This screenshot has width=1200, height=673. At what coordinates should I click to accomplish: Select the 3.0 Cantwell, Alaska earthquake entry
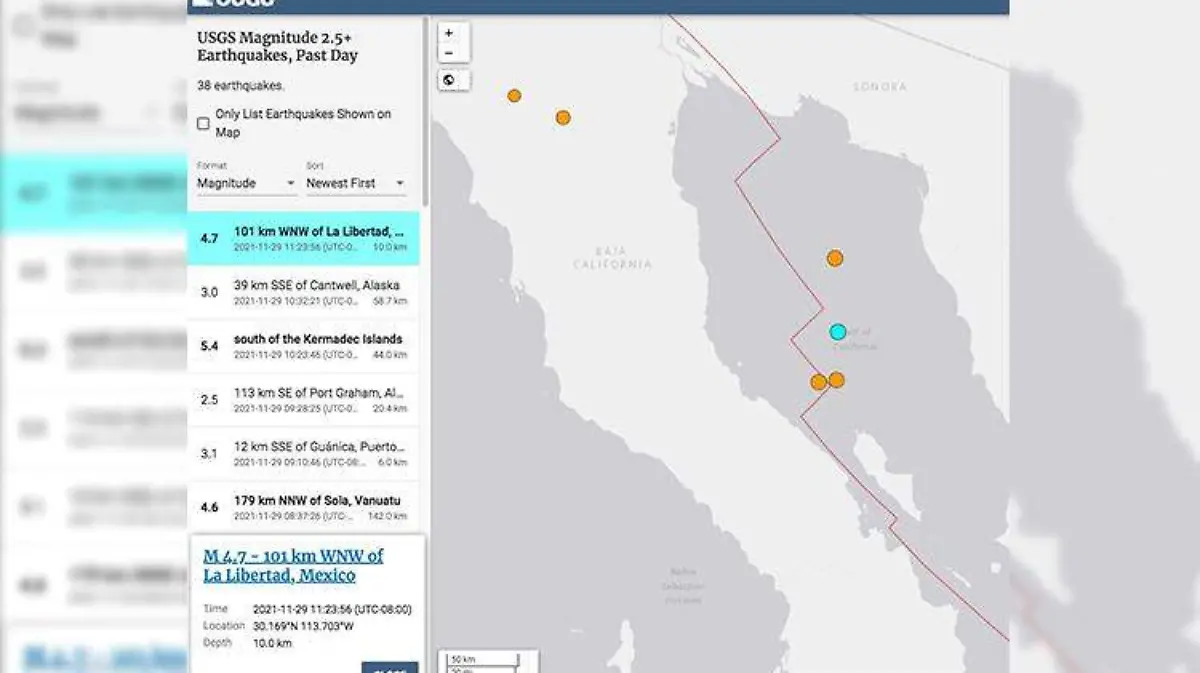(304, 292)
